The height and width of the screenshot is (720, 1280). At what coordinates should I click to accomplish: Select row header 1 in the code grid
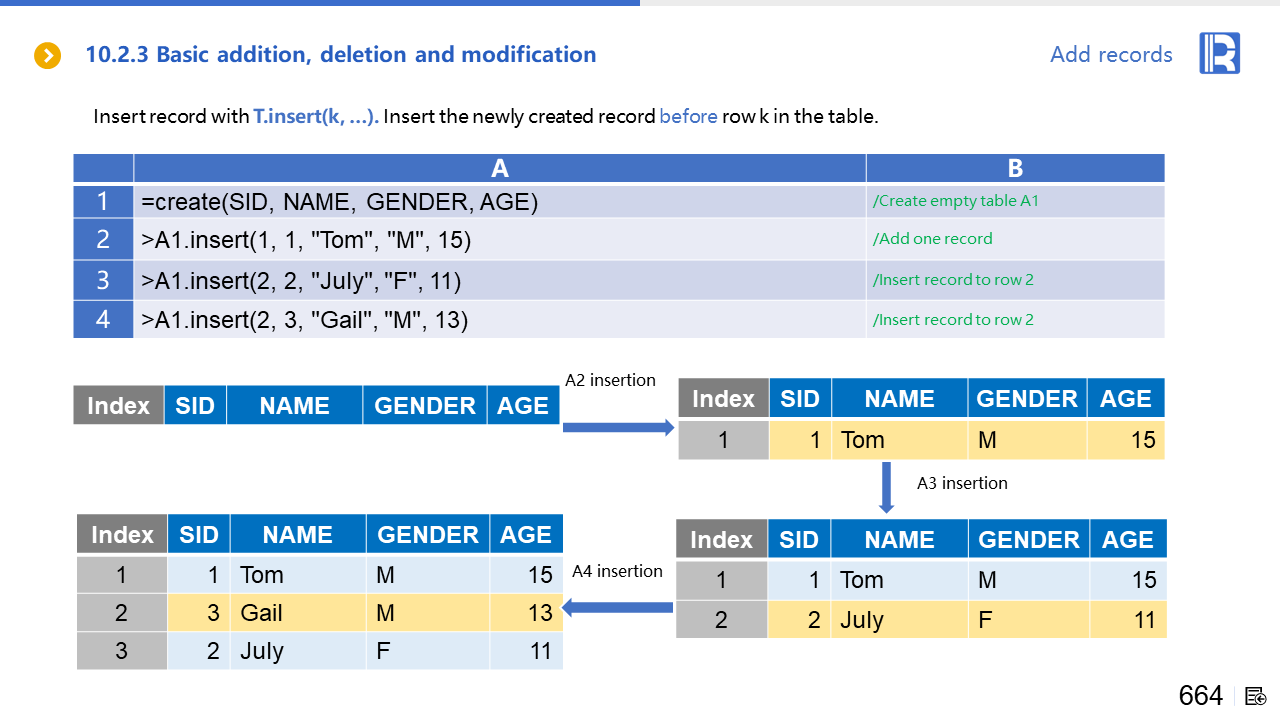[x=103, y=202]
